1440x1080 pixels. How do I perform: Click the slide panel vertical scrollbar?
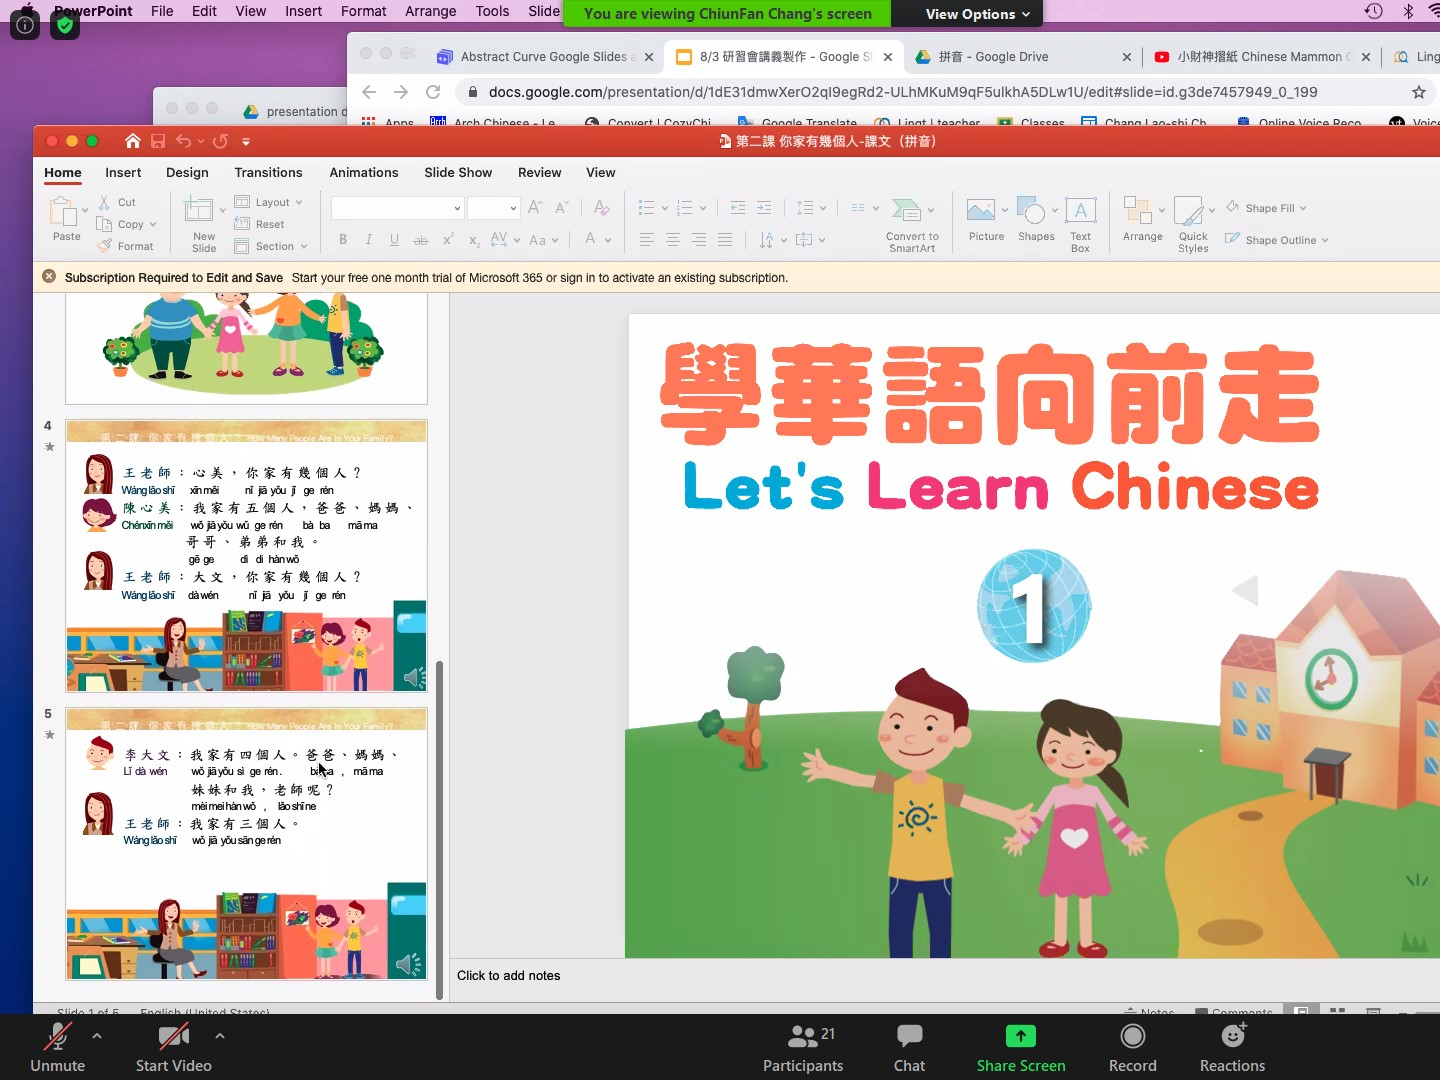click(x=439, y=830)
